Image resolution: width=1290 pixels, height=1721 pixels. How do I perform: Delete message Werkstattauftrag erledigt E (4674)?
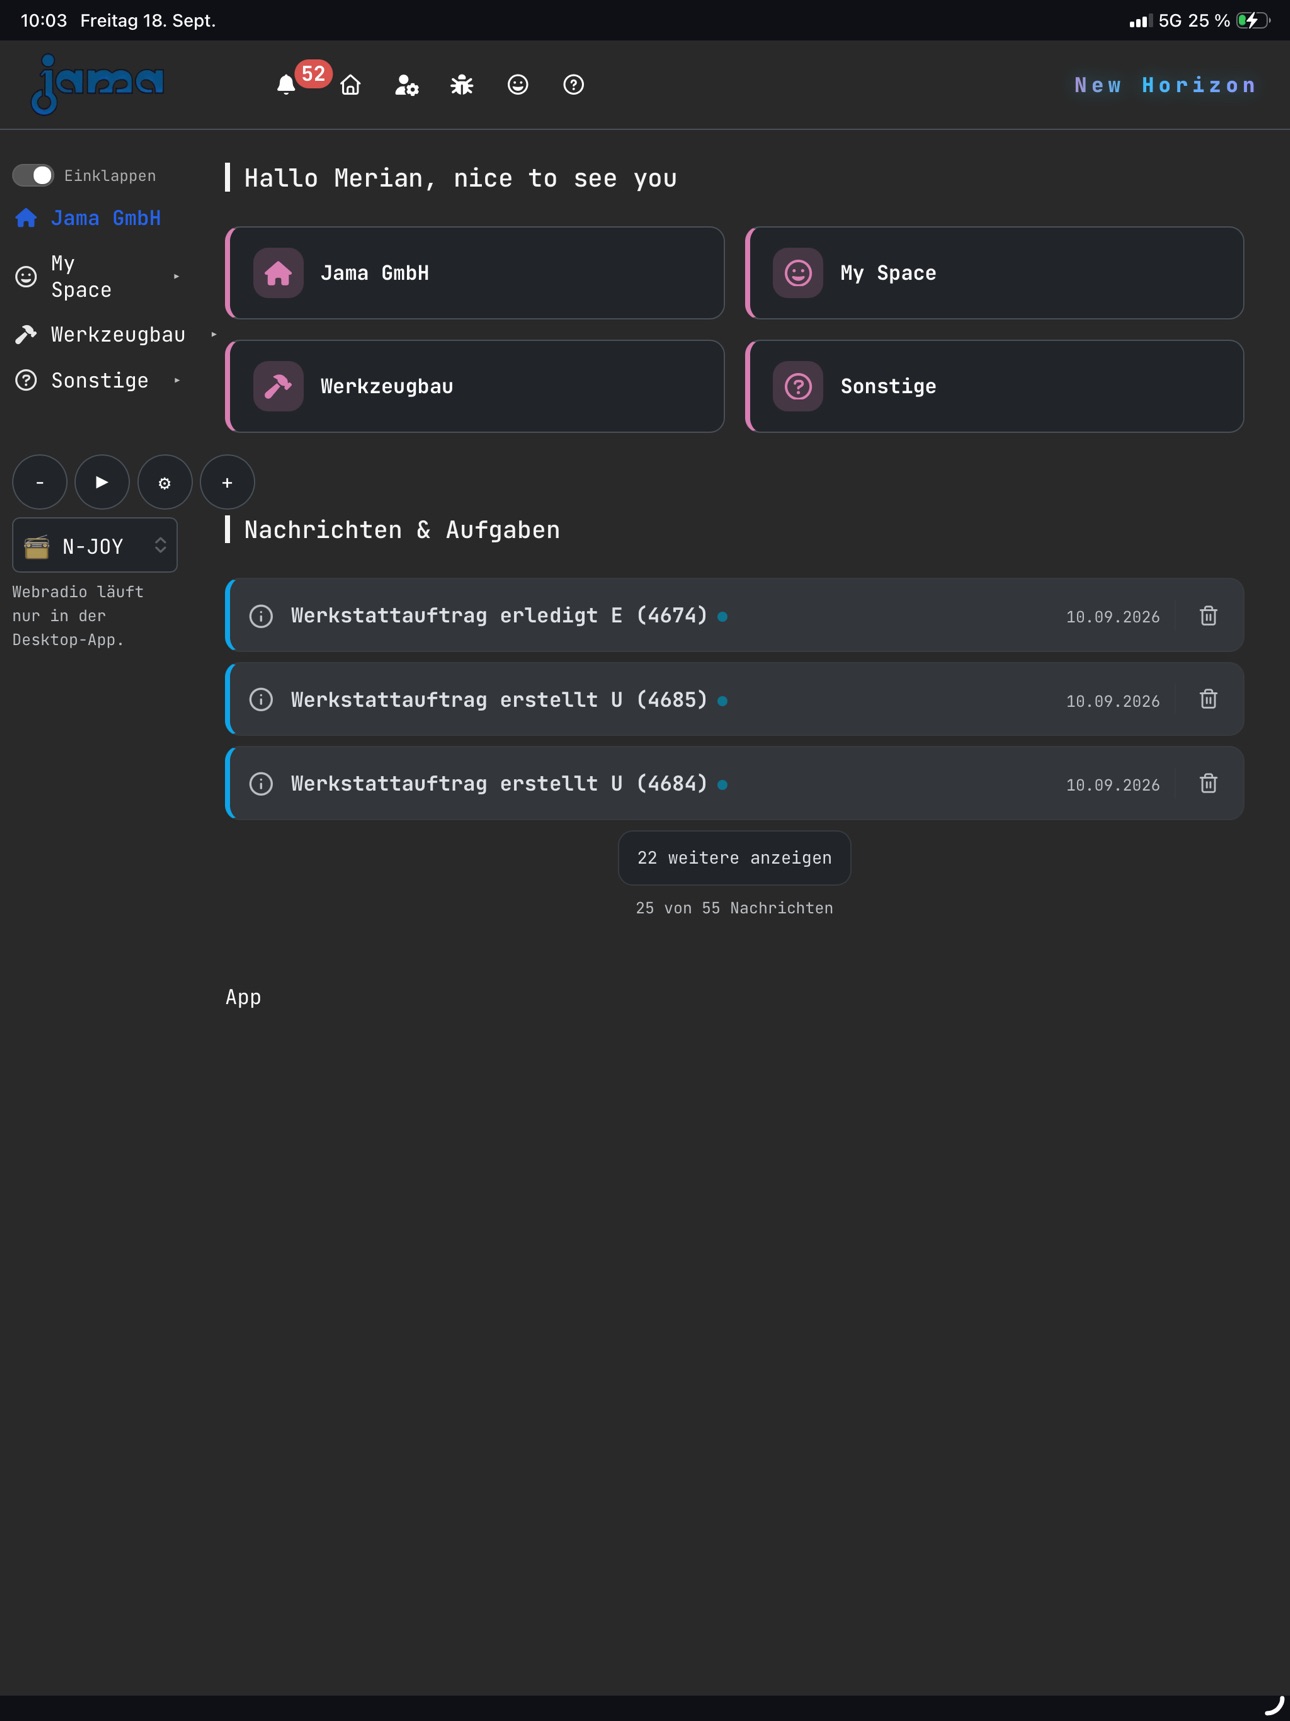(x=1208, y=616)
